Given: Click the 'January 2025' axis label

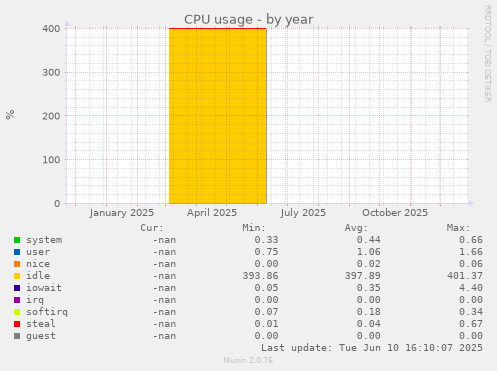Looking at the screenshot, I should (122, 213).
